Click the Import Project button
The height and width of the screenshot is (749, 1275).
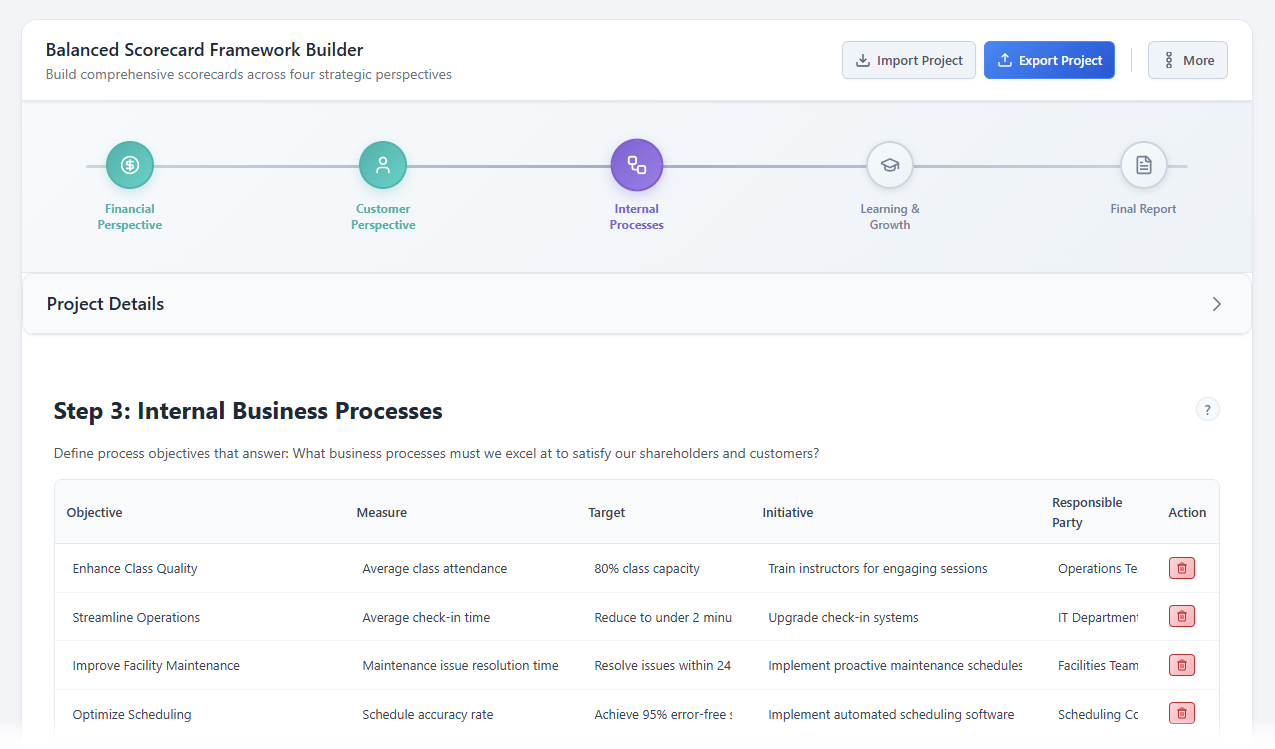pos(908,60)
